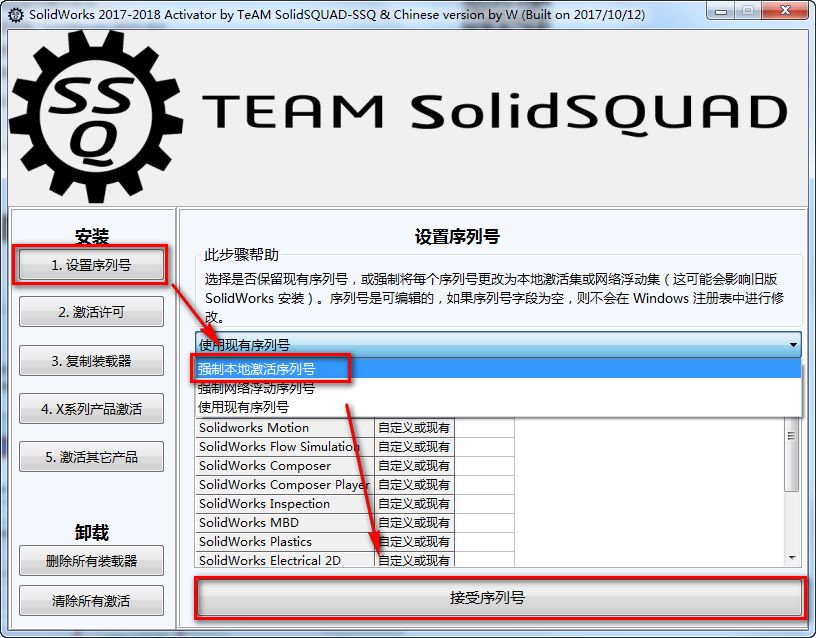Click the "1. 设置序列号" button

91,265
